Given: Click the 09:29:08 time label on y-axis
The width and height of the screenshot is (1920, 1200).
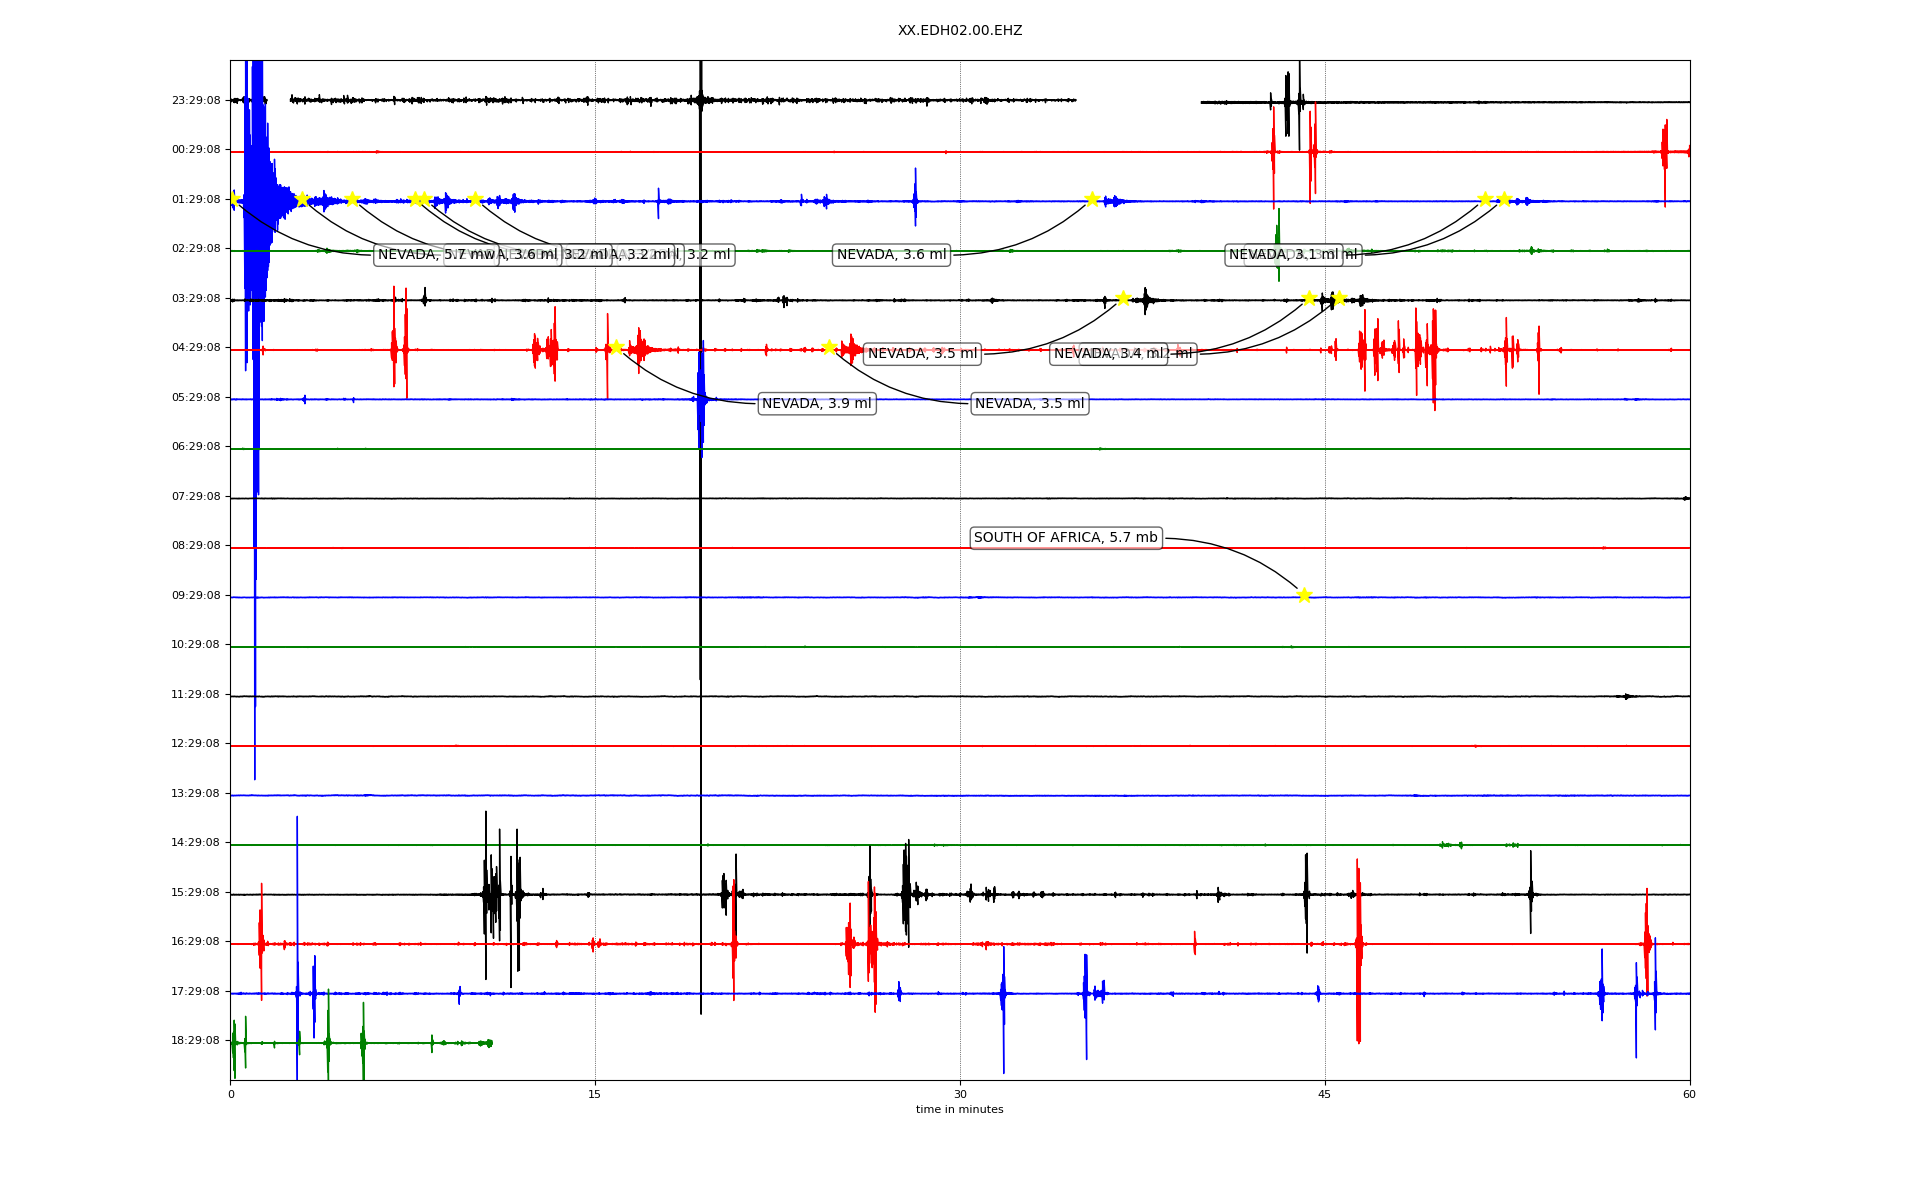Looking at the screenshot, I should click(195, 596).
